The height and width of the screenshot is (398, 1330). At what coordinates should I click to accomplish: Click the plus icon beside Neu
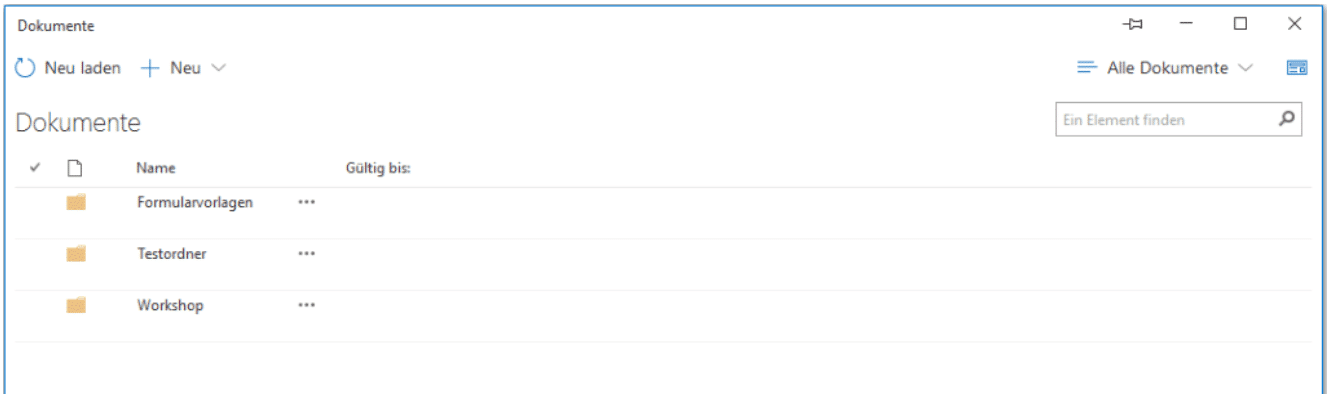[149, 69]
